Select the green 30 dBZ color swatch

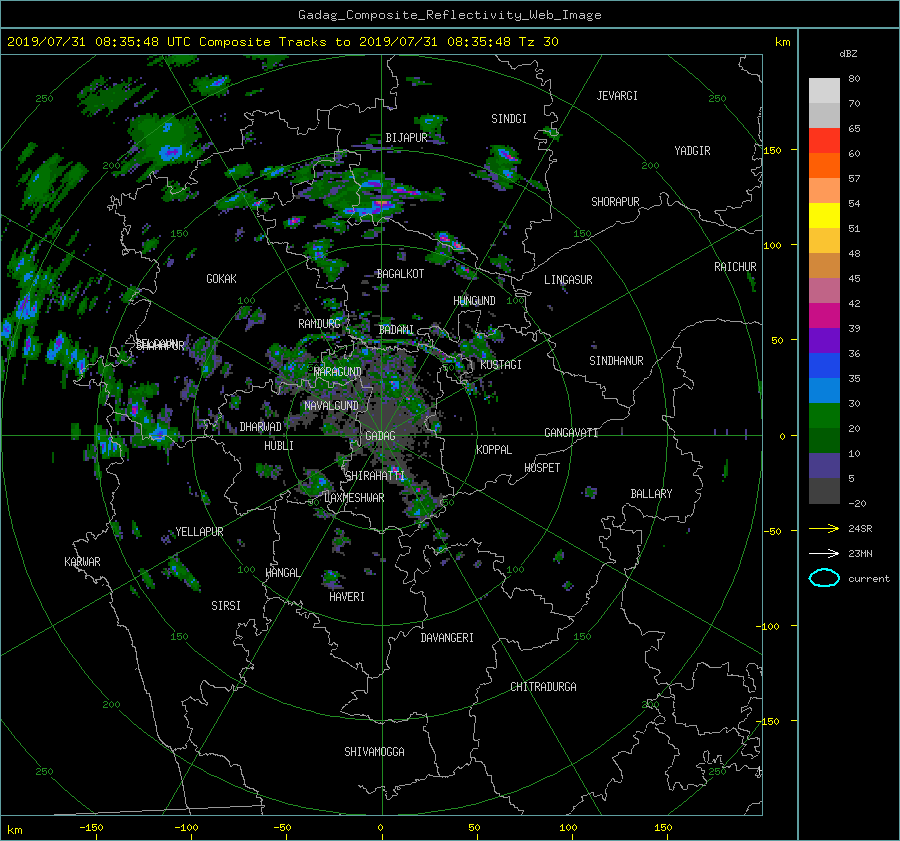[824, 415]
